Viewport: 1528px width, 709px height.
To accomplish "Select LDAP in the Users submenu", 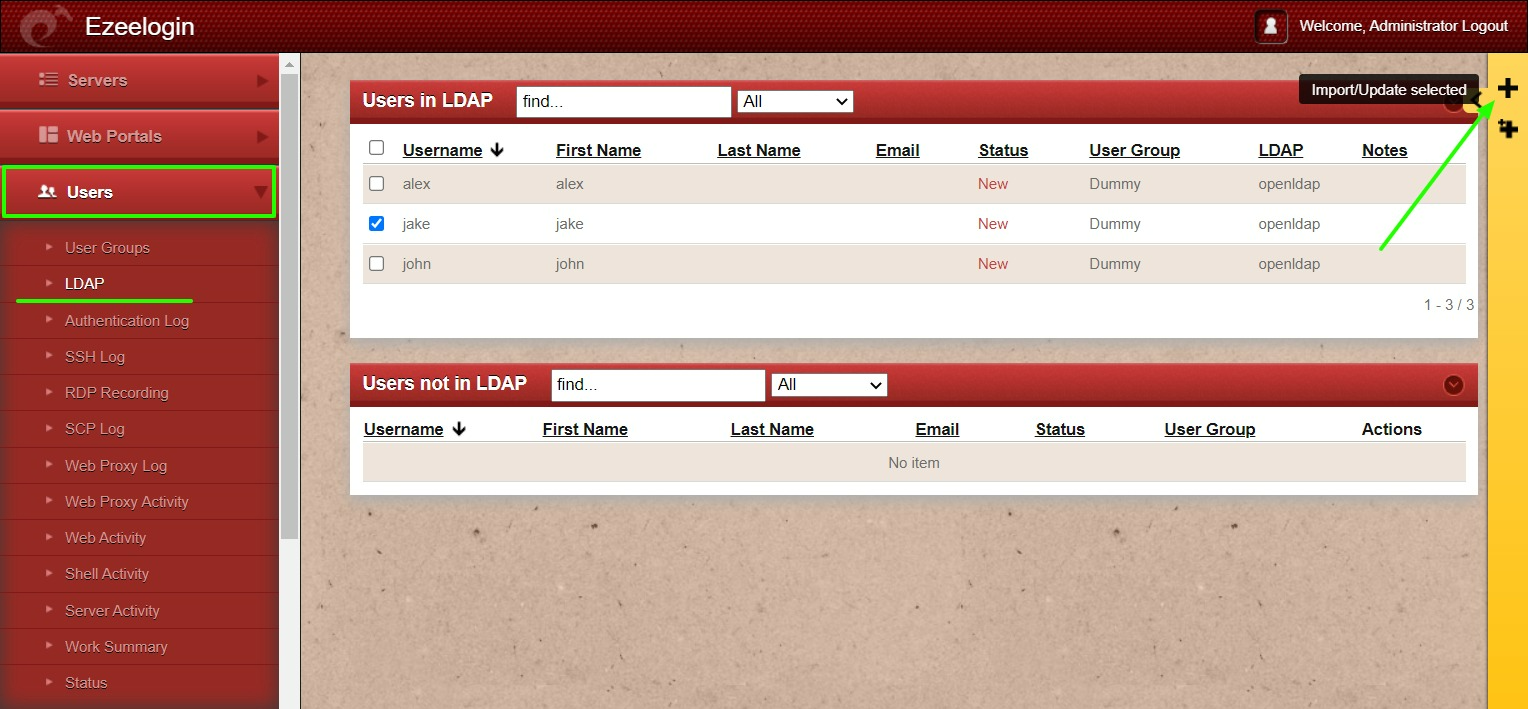I will tap(84, 283).
